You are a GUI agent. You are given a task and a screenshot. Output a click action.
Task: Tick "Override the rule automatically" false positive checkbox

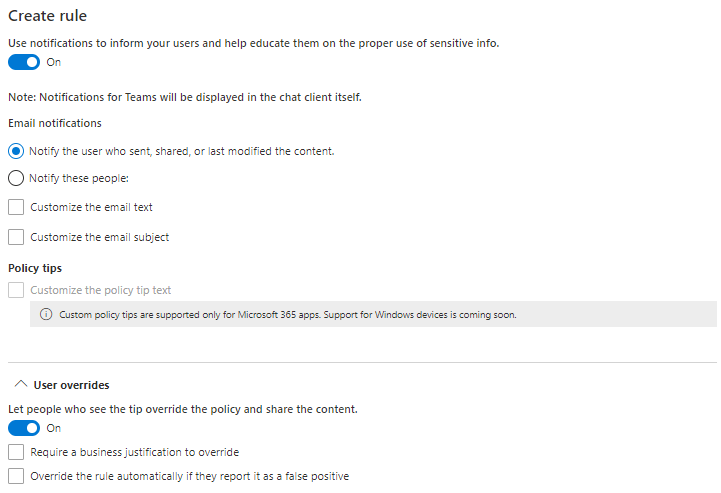pos(16,476)
